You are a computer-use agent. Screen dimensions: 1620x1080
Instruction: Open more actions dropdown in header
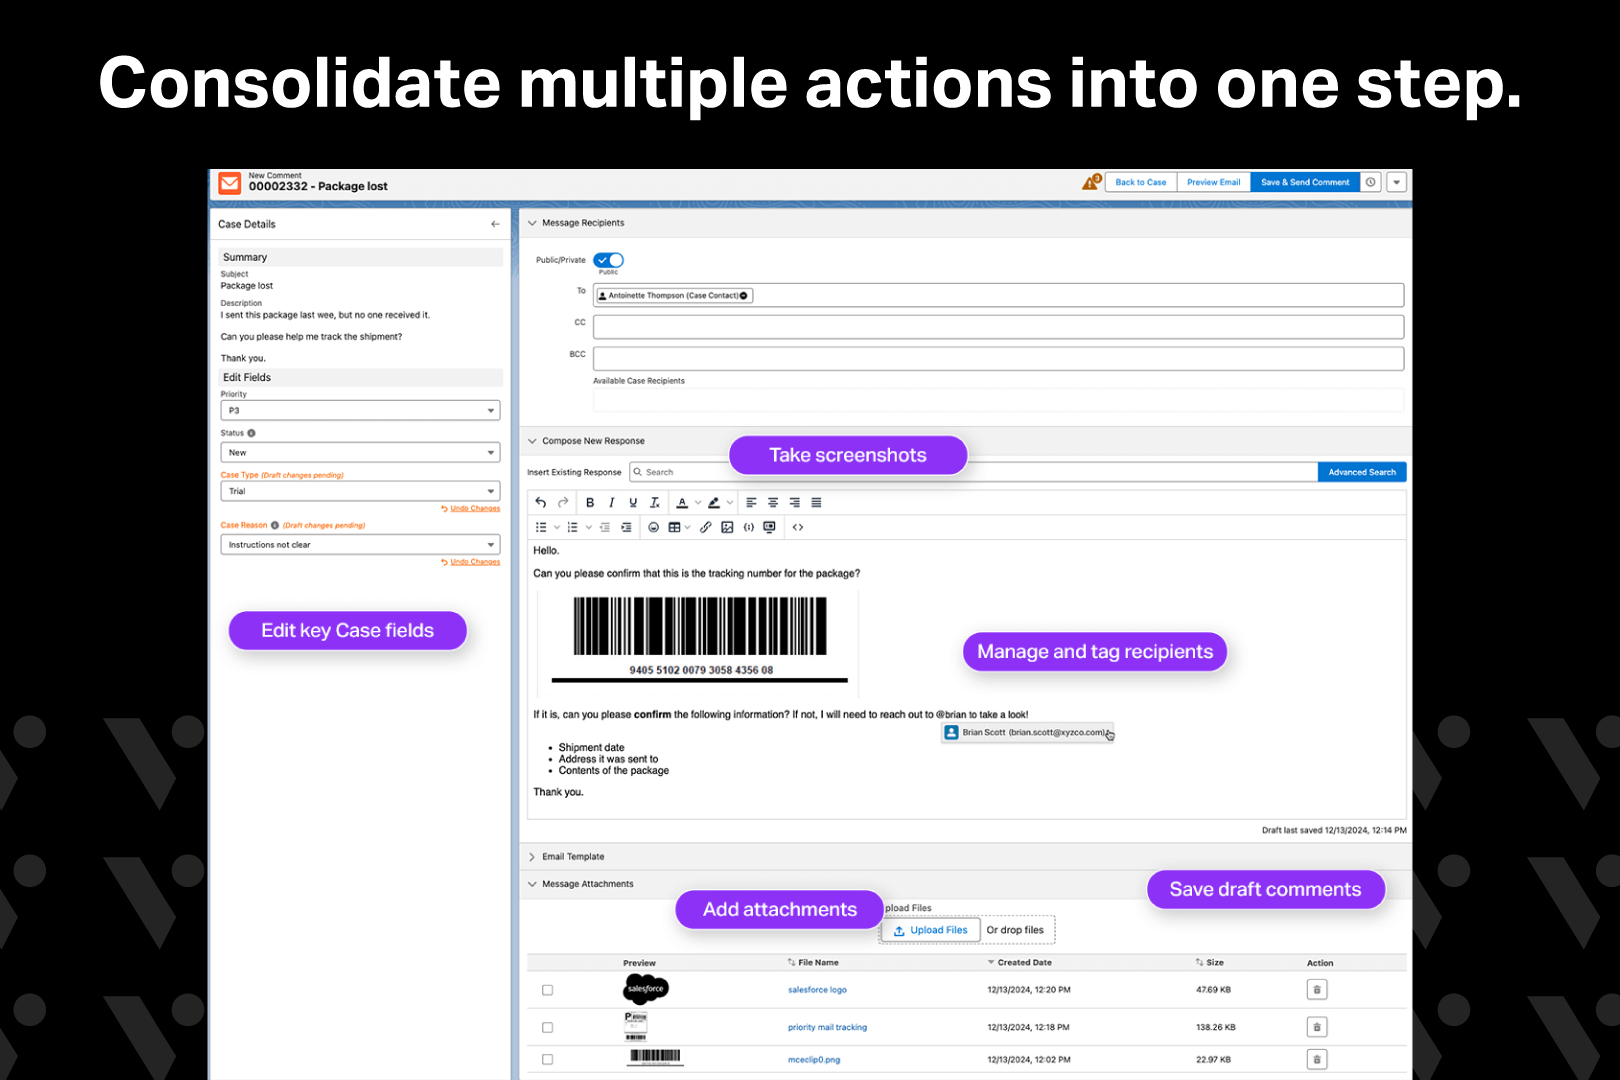click(1397, 182)
